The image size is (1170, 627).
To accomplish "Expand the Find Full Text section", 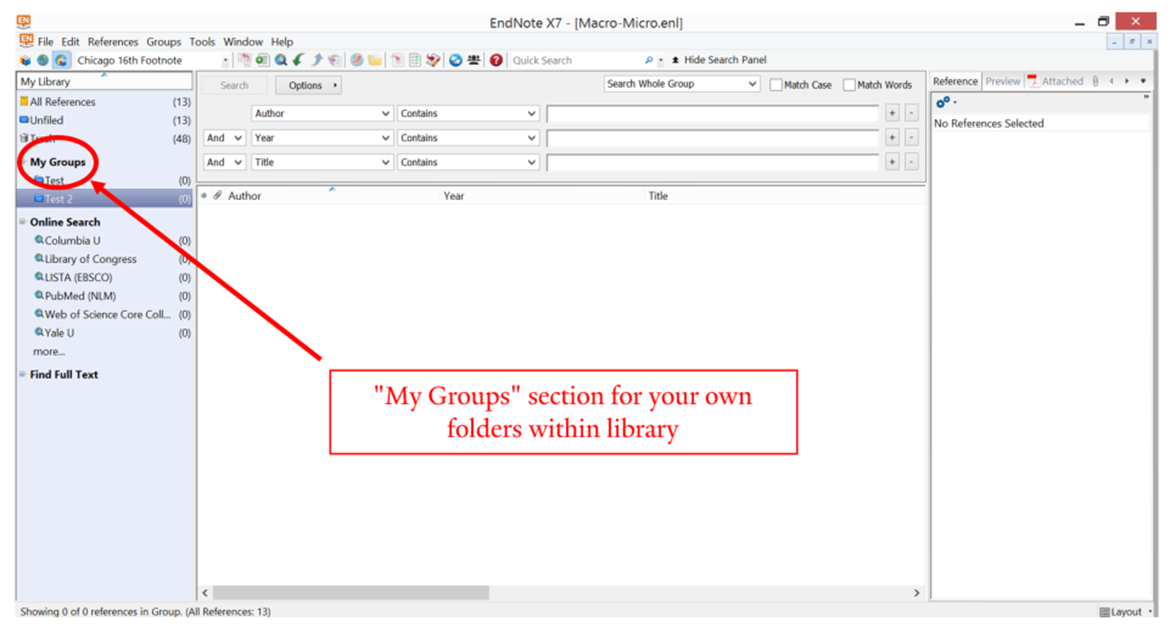I will coord(22,374).
